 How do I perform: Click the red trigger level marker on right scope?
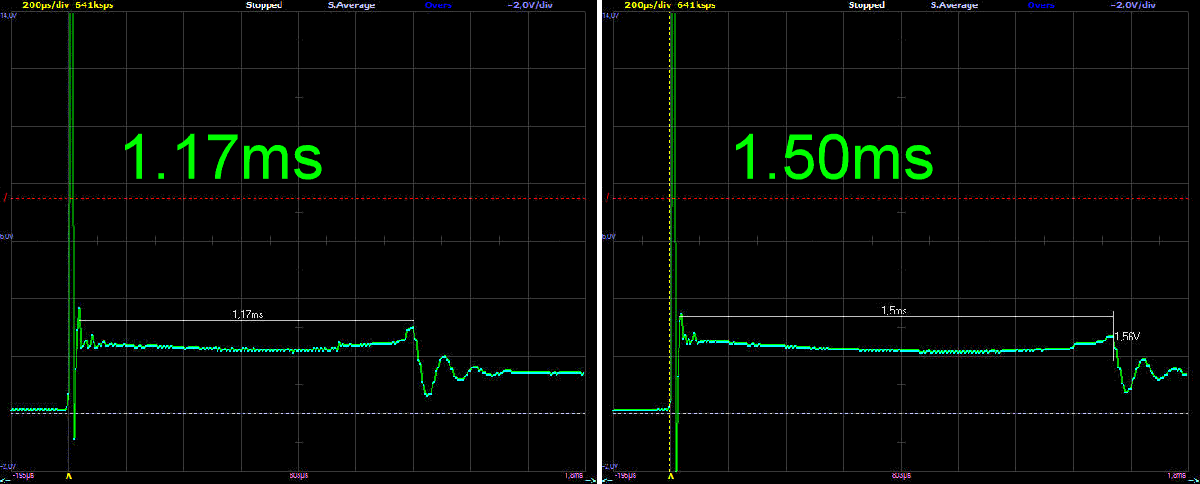point(608,199)
